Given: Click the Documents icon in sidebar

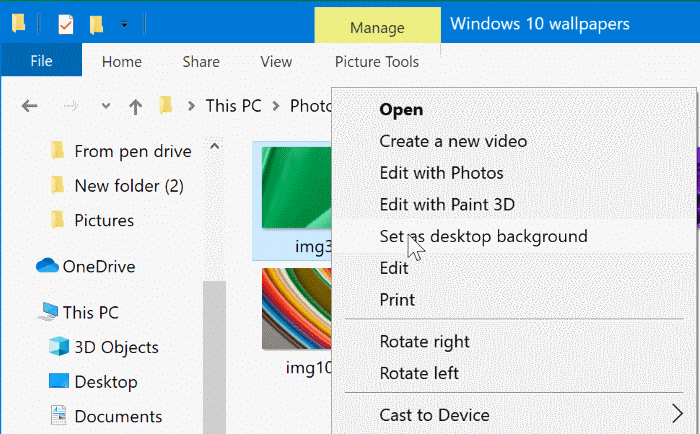Looking at the screenshot, I should click(58, 415).
